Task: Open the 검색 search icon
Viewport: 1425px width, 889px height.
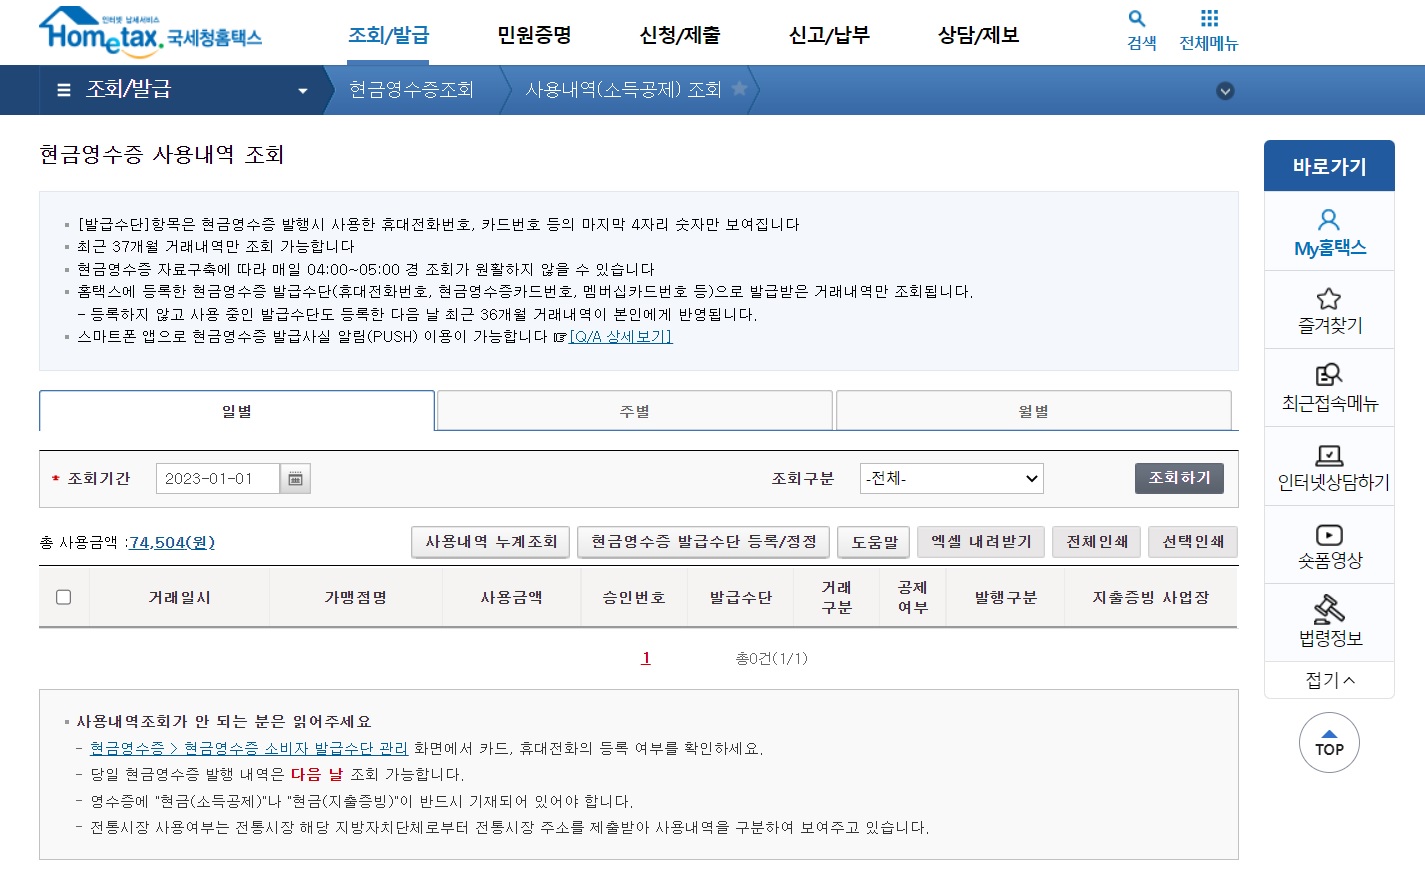Action: [1138, 29]
